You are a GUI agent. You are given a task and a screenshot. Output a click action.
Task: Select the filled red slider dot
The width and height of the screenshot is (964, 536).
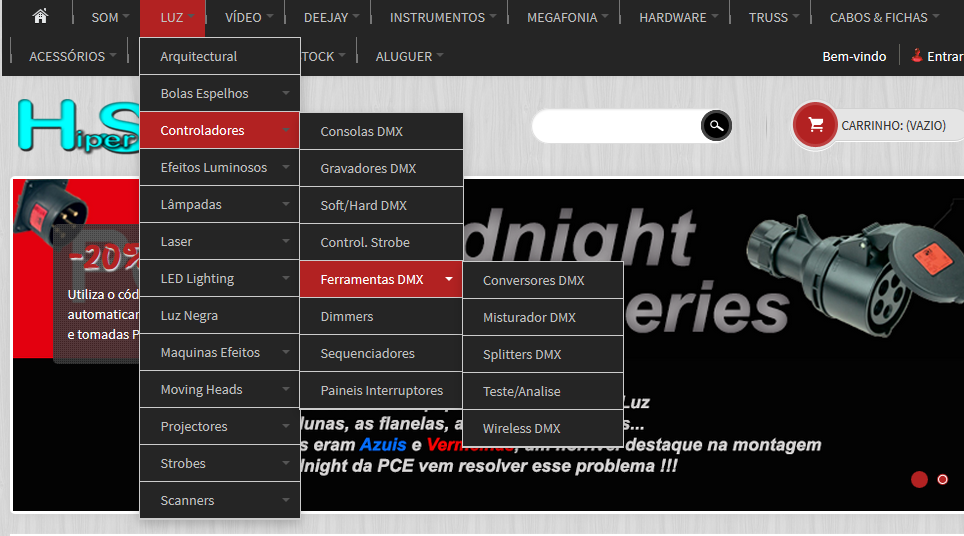(919, 479)
